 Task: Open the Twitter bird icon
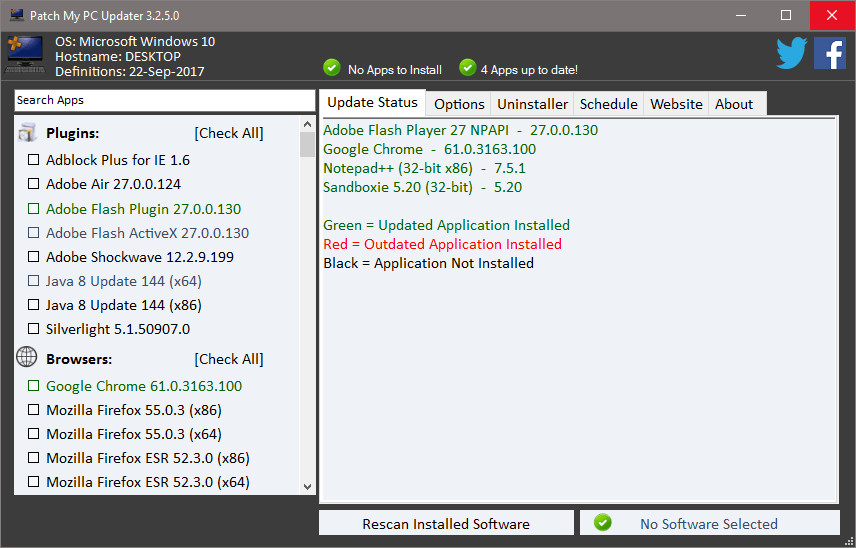[x=792, y=53]
